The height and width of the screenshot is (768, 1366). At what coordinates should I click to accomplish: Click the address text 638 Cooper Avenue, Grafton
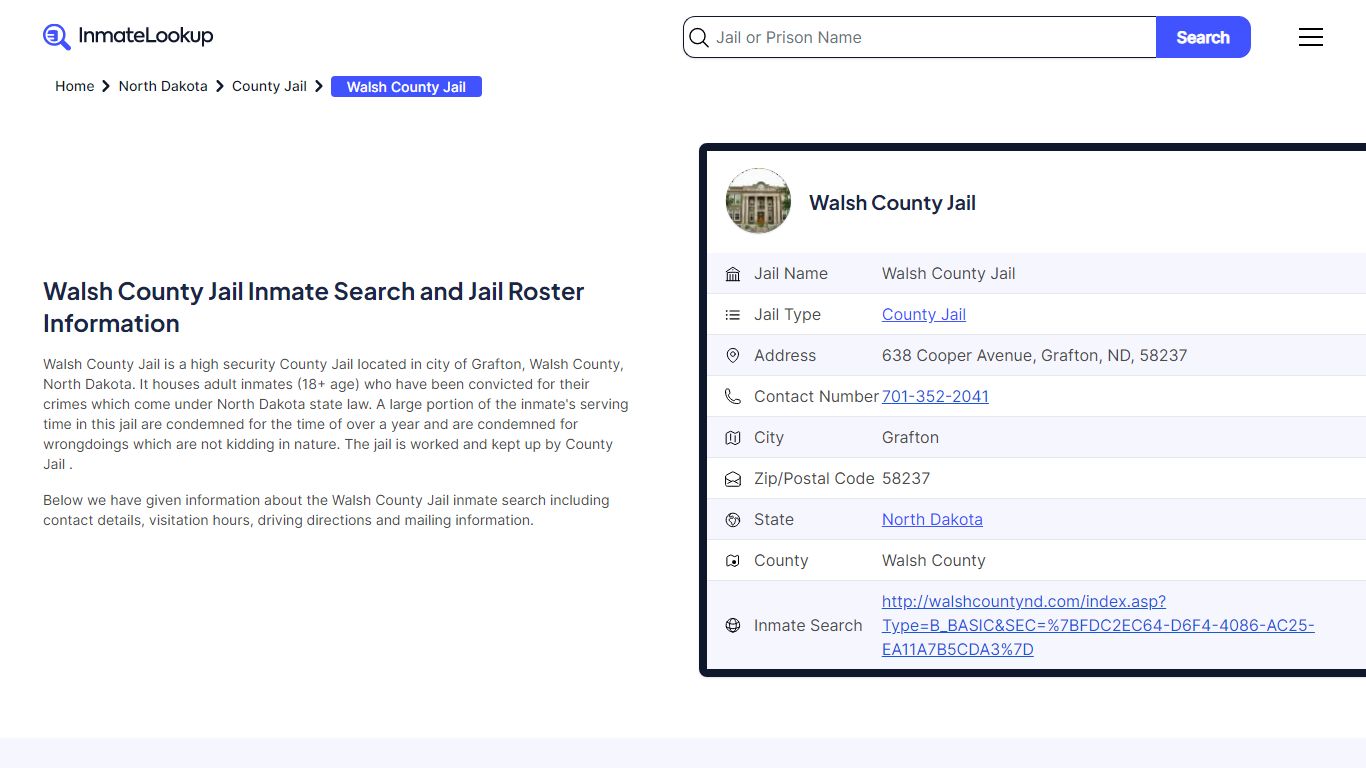click(x=1035, y=356)
